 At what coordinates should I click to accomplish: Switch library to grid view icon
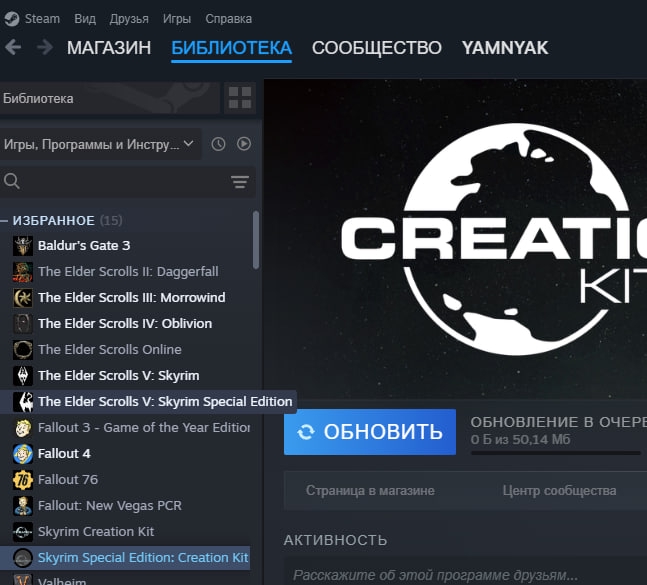[240, 98]
